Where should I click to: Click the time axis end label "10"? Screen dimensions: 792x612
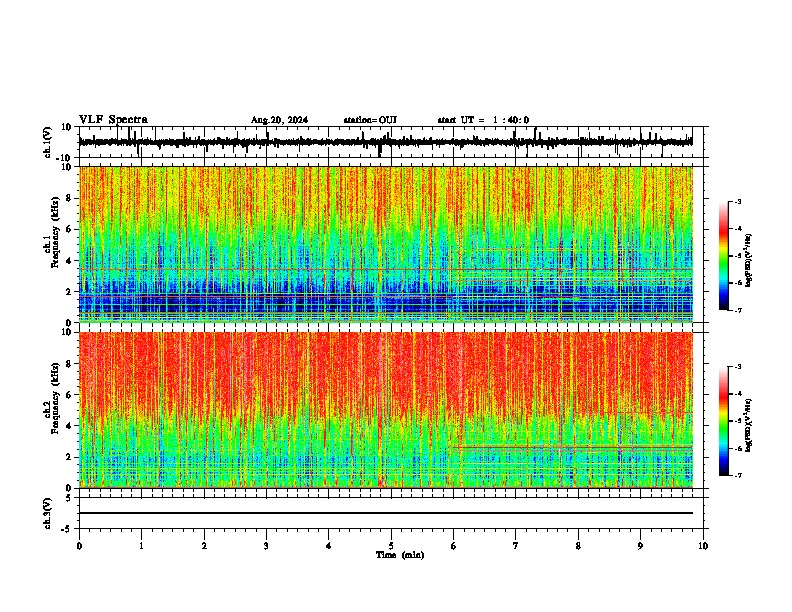pos(703,546)
